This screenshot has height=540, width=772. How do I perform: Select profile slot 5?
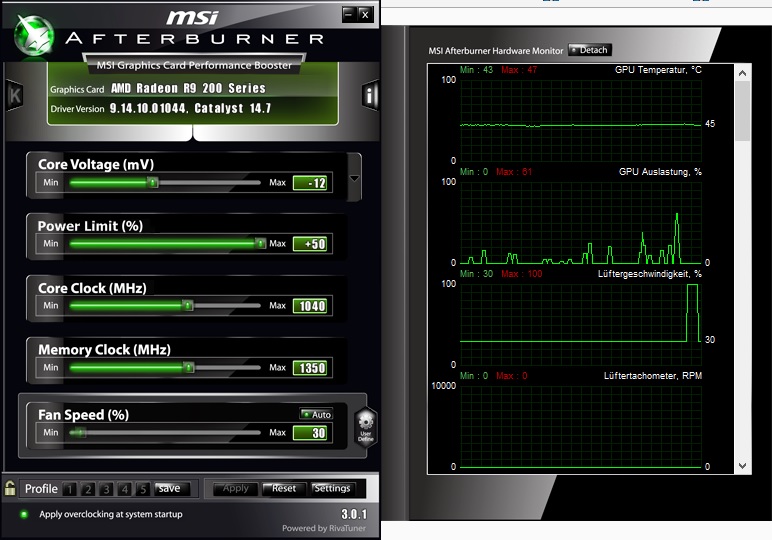(x=143, y=489)
